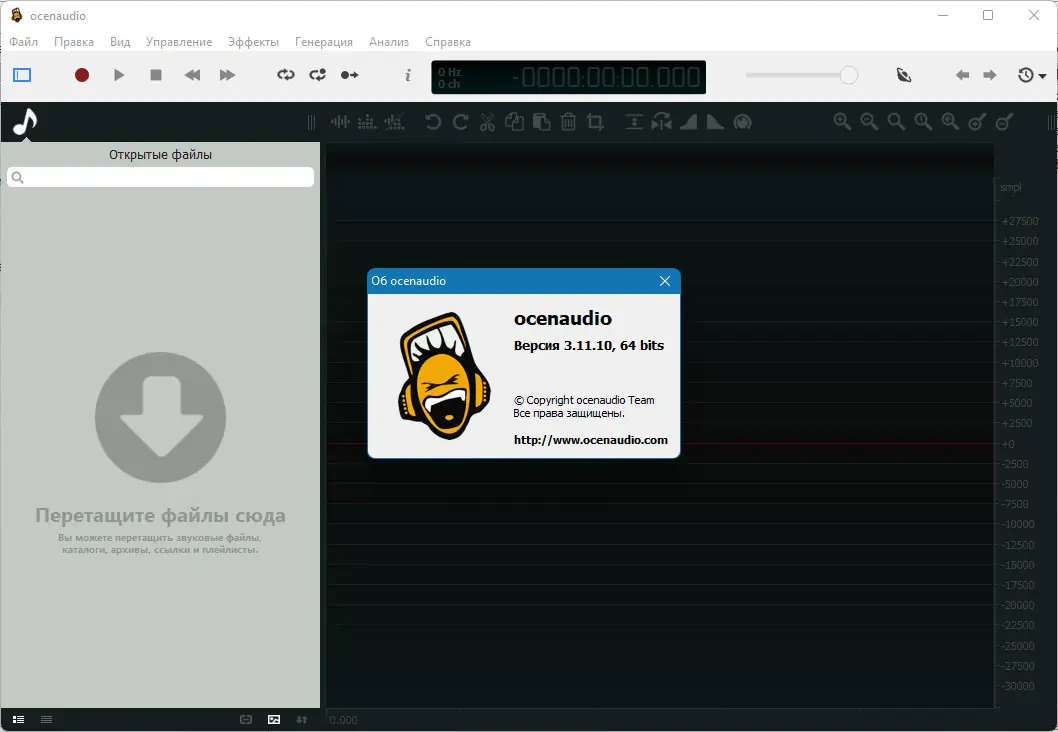
Task: Click the vertical Zoom Out icon
Action: point(1004,122)
